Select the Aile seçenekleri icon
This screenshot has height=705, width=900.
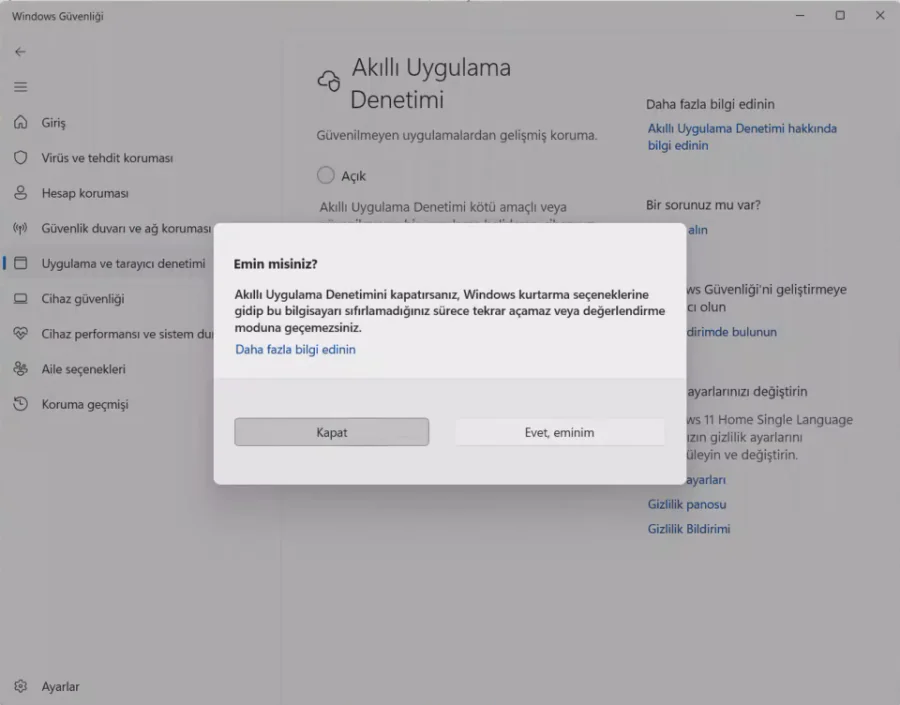[x=22, y=368]
